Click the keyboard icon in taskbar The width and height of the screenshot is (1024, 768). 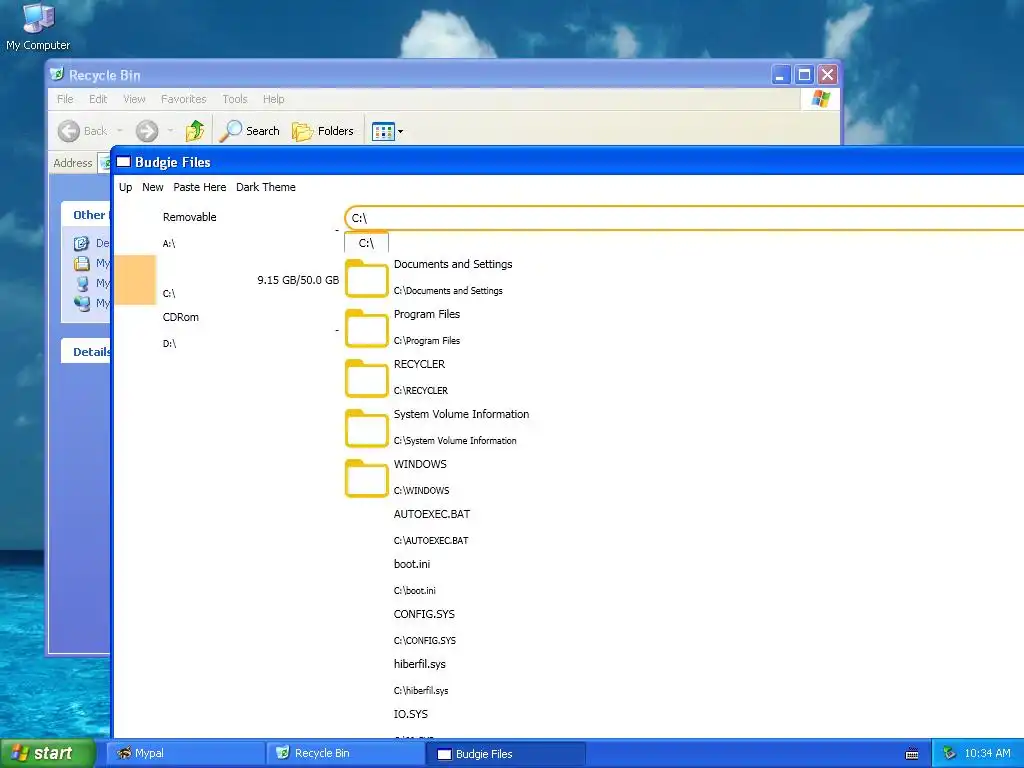coord(912,754)
